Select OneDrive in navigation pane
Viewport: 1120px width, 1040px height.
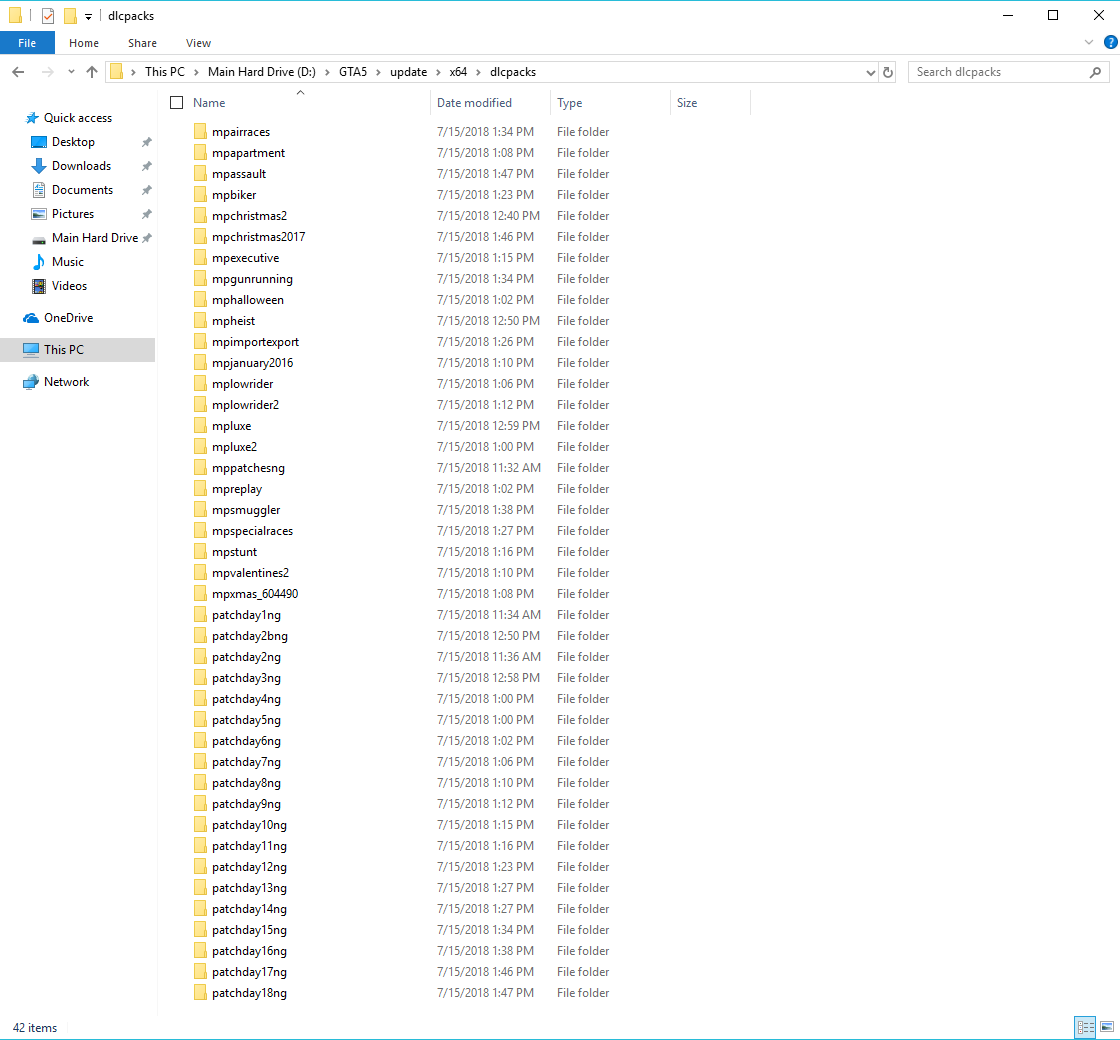pos(68,318)
